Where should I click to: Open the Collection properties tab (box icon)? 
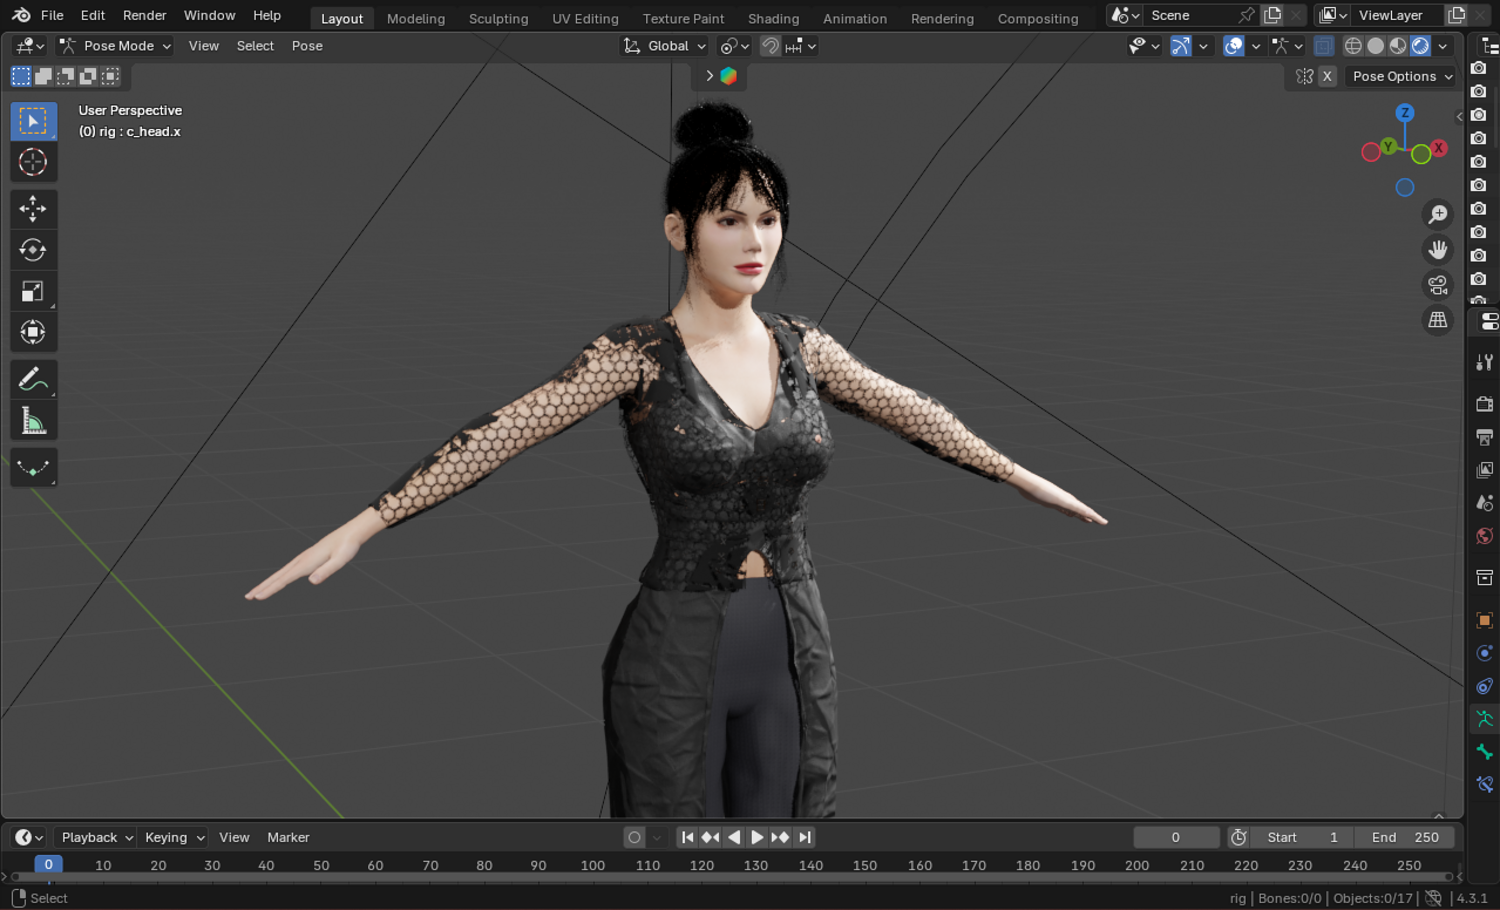pos(1485,578)
